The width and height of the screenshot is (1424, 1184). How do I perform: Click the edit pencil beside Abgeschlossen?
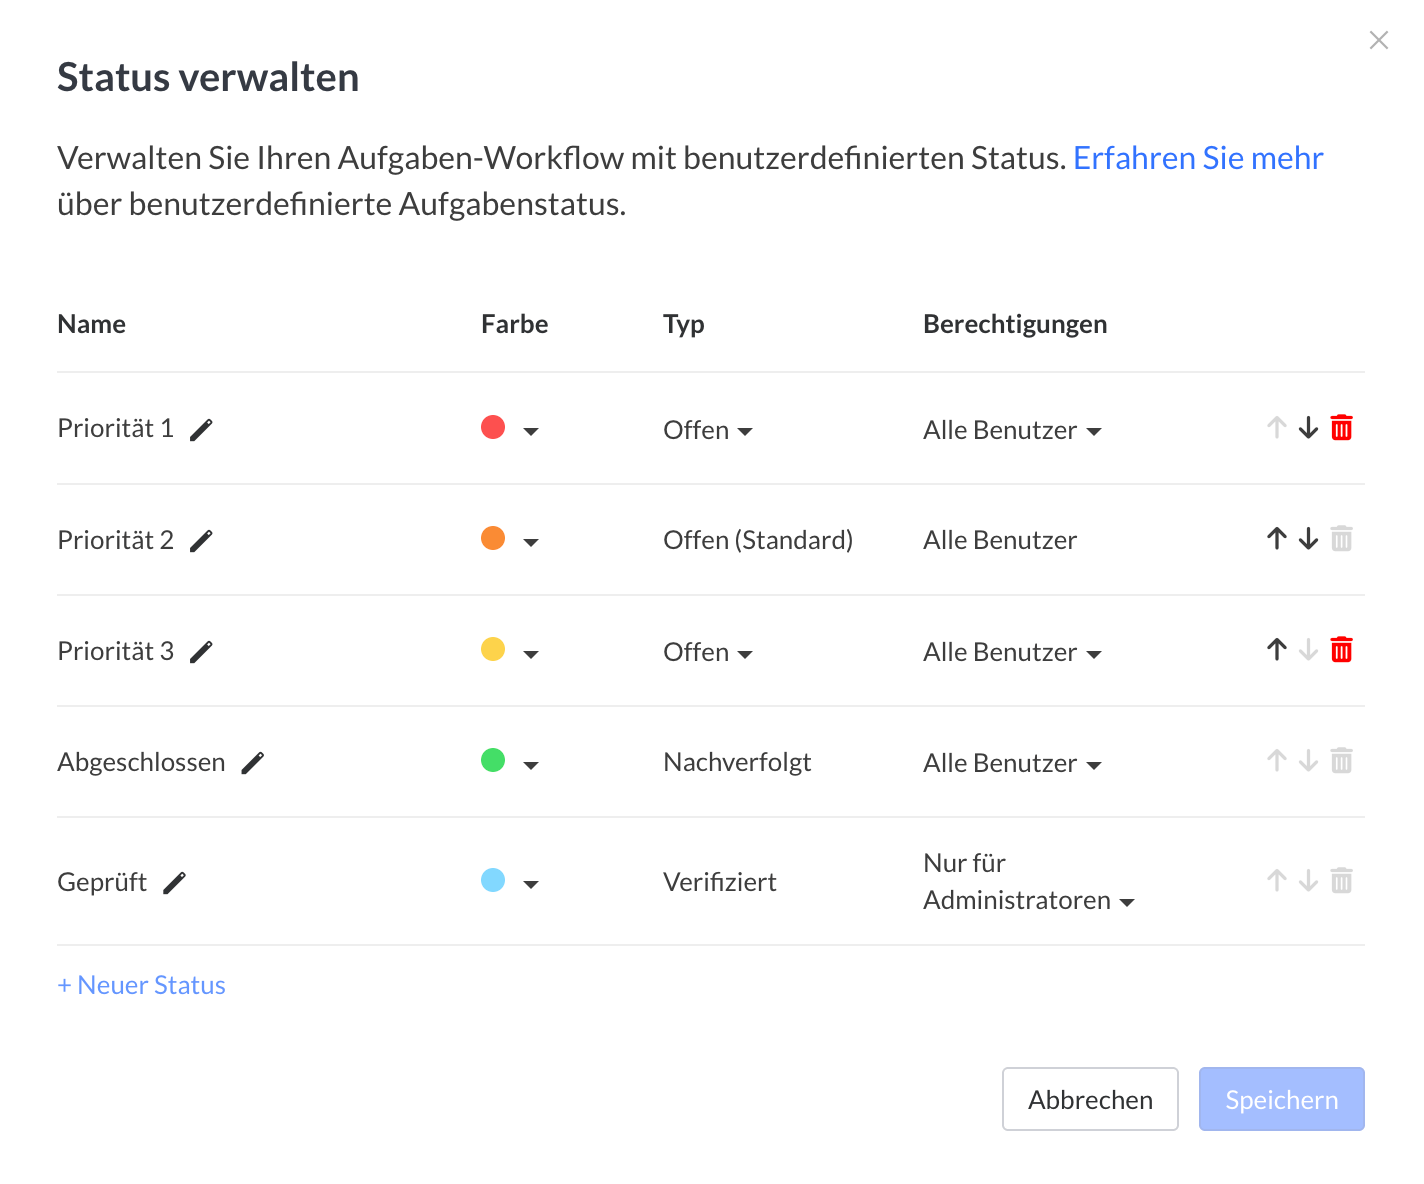(253, 763)
